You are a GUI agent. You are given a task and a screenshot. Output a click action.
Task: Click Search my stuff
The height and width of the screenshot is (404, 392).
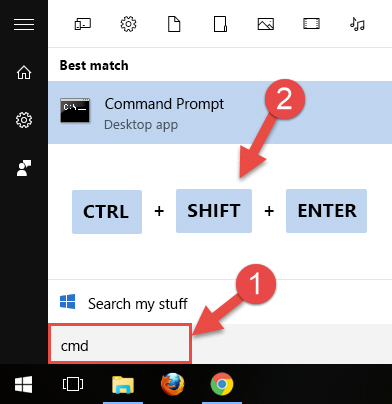(x=138, y=304)
